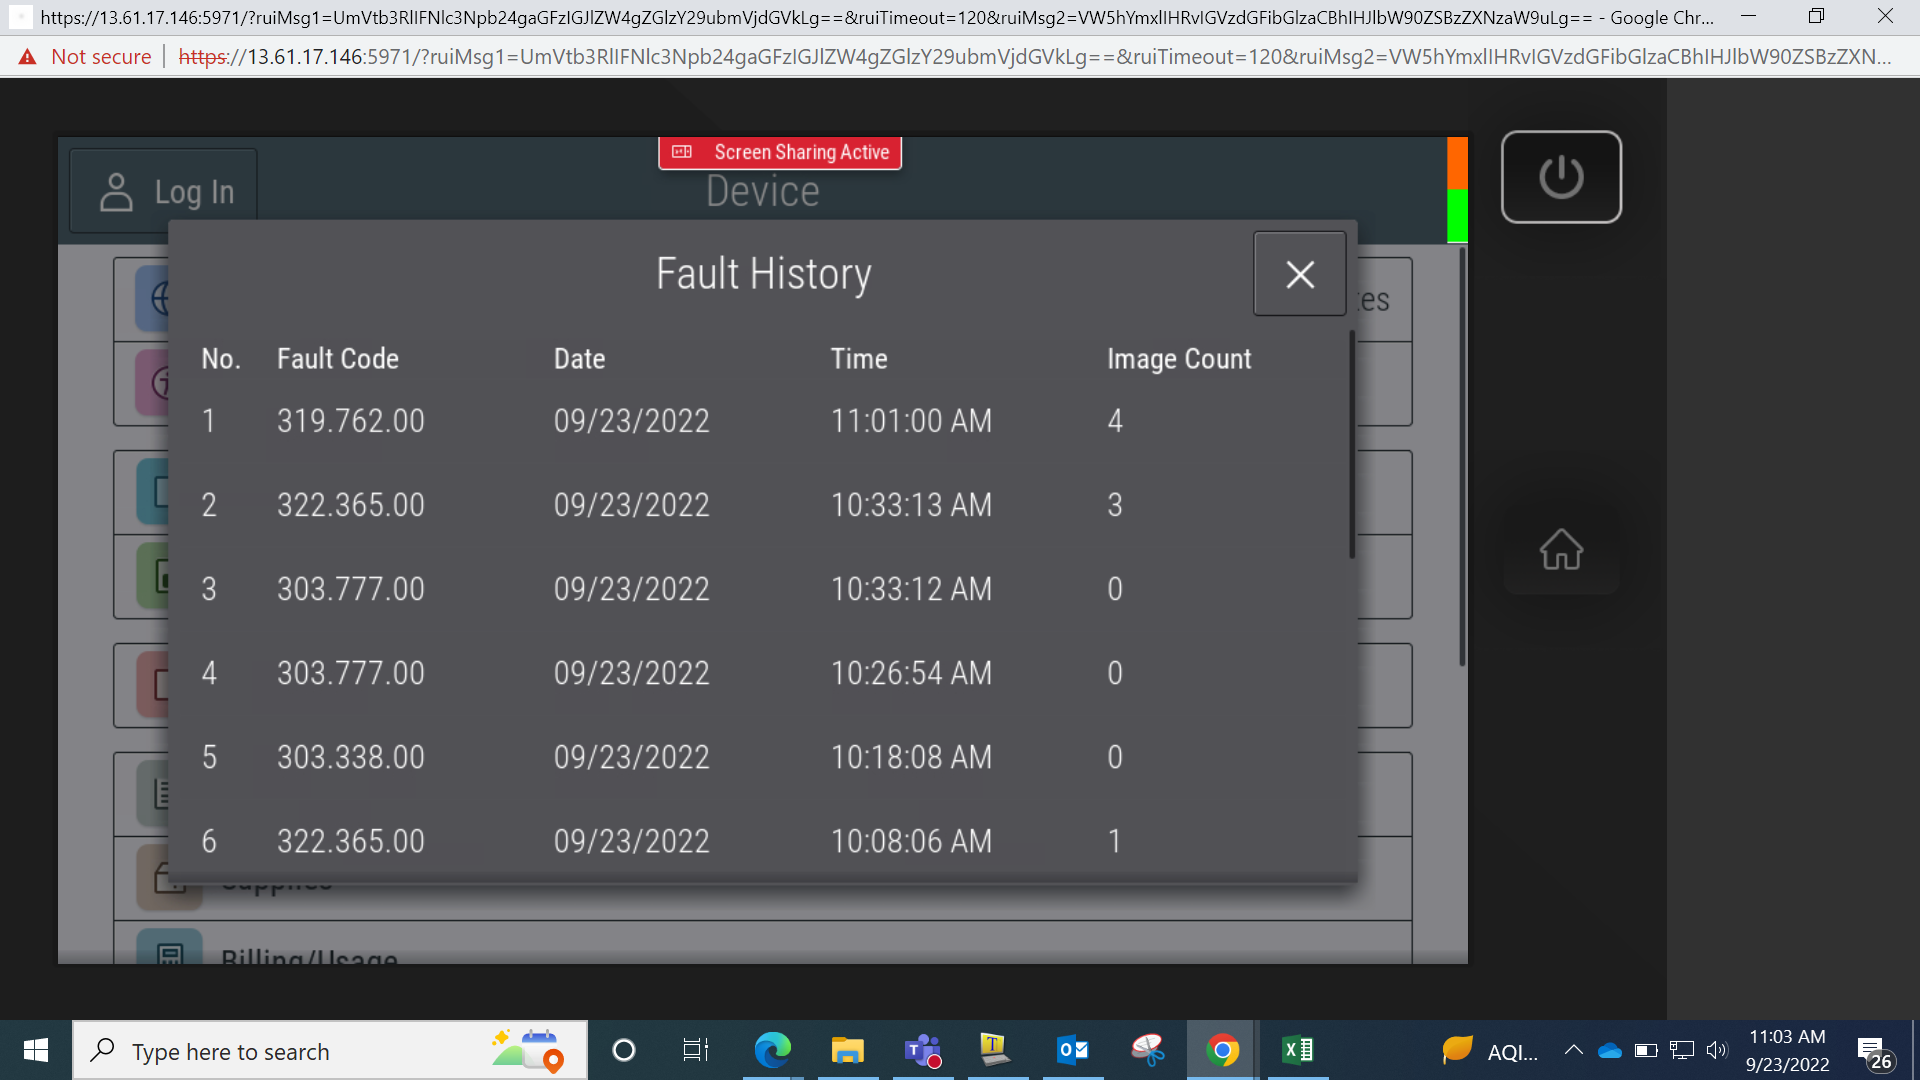Image resolution: width=1920 pixels, height=1080 pixels.
Task: Open Microsoft Teams from taskbar
Action: pos(922,1050)
